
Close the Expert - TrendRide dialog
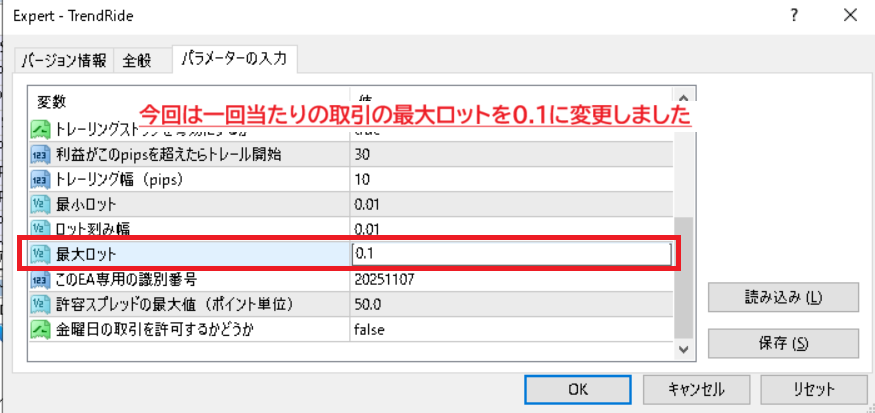tap(850, 16)
